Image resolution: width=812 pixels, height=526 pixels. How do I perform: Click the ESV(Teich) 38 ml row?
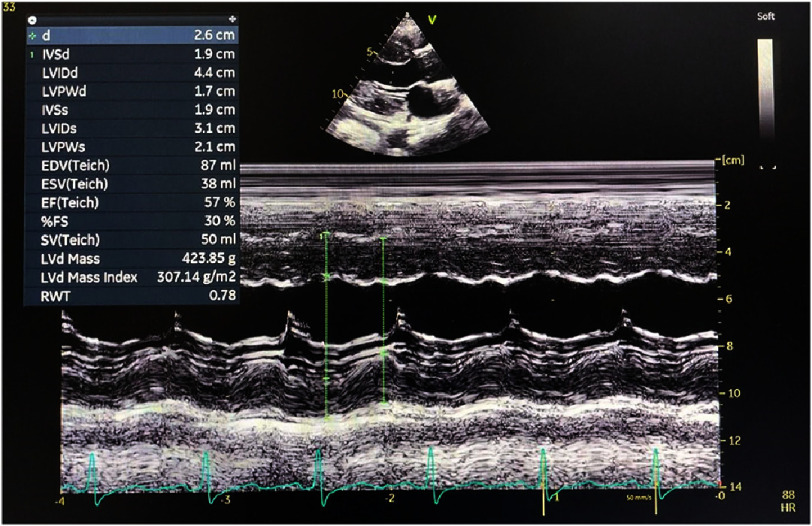point(133,184)
